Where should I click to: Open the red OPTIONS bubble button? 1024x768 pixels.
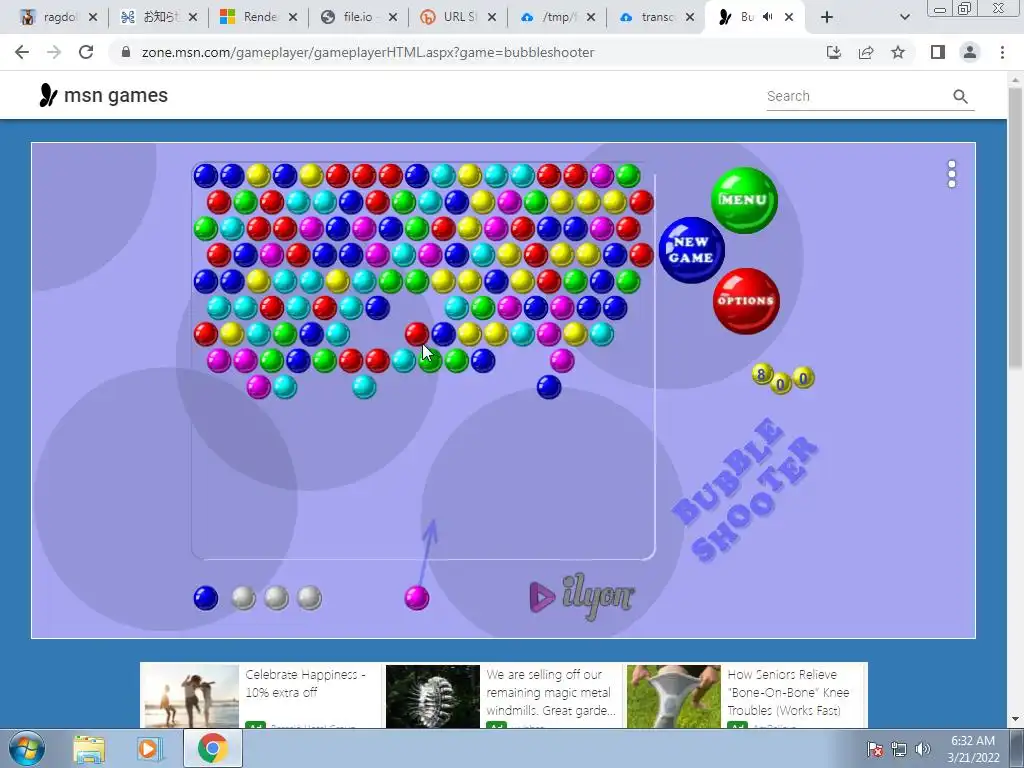[x=746, y=301]
